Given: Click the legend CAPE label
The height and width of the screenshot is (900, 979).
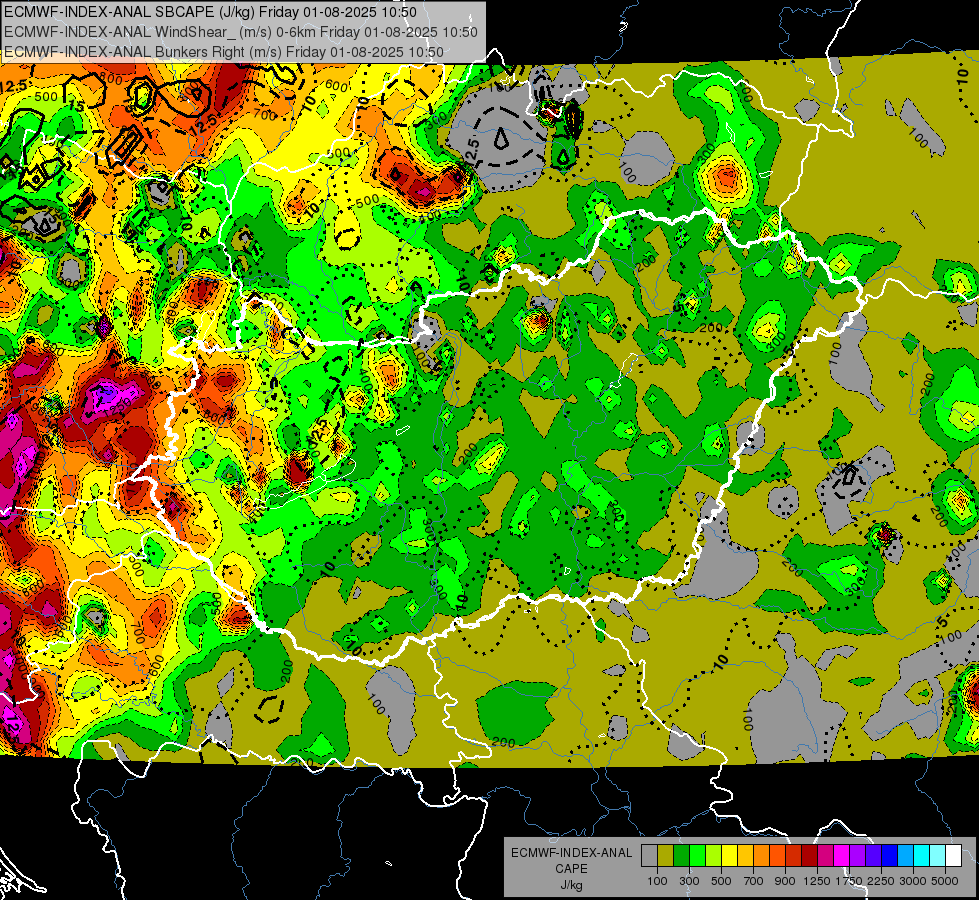Looking at the screenshot, I should [571, 868].
